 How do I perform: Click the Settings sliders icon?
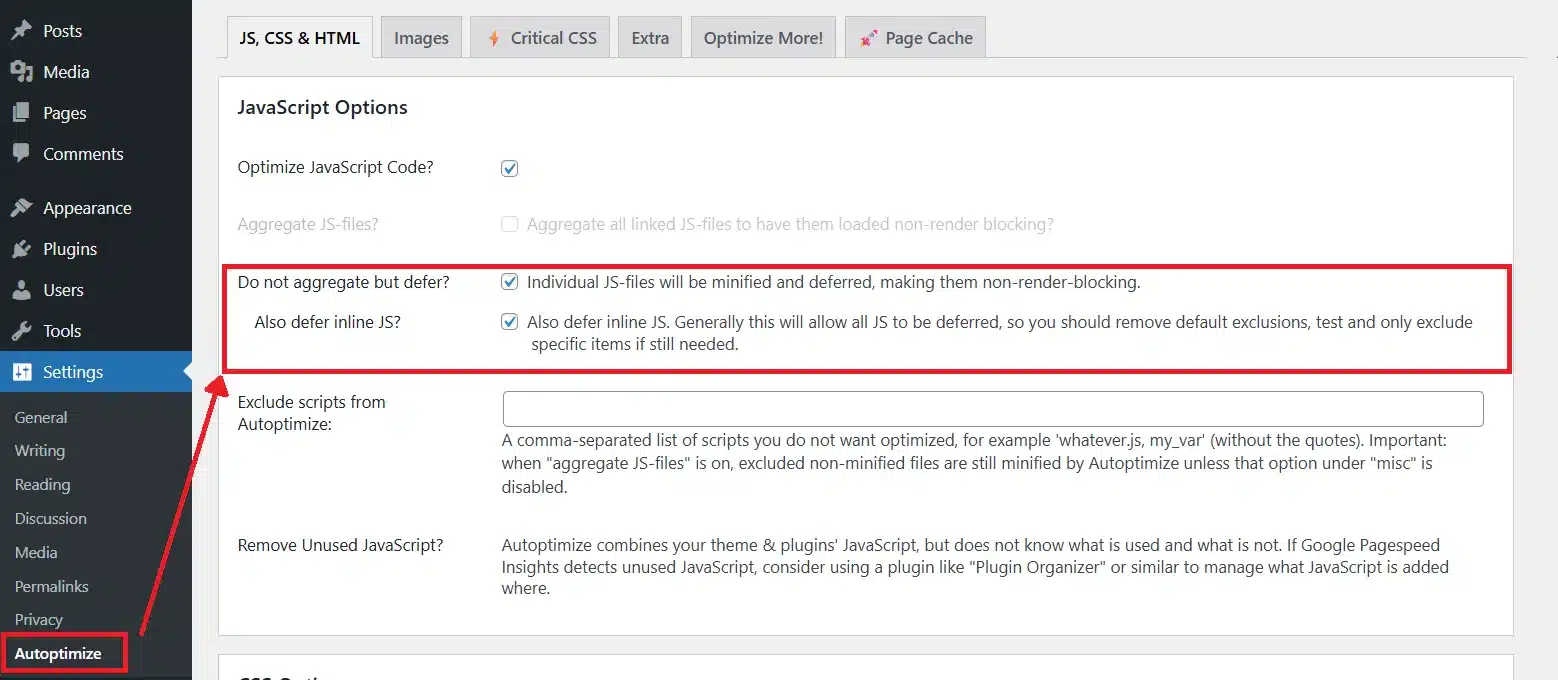click(x=21, y=372)
